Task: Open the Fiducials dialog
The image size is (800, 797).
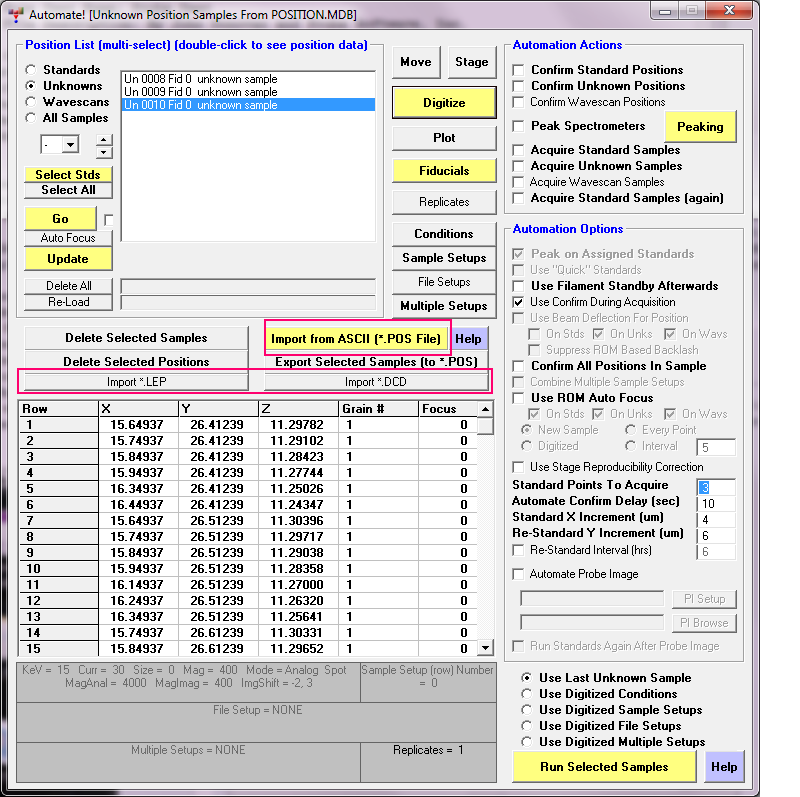Action: click(444, 171)
